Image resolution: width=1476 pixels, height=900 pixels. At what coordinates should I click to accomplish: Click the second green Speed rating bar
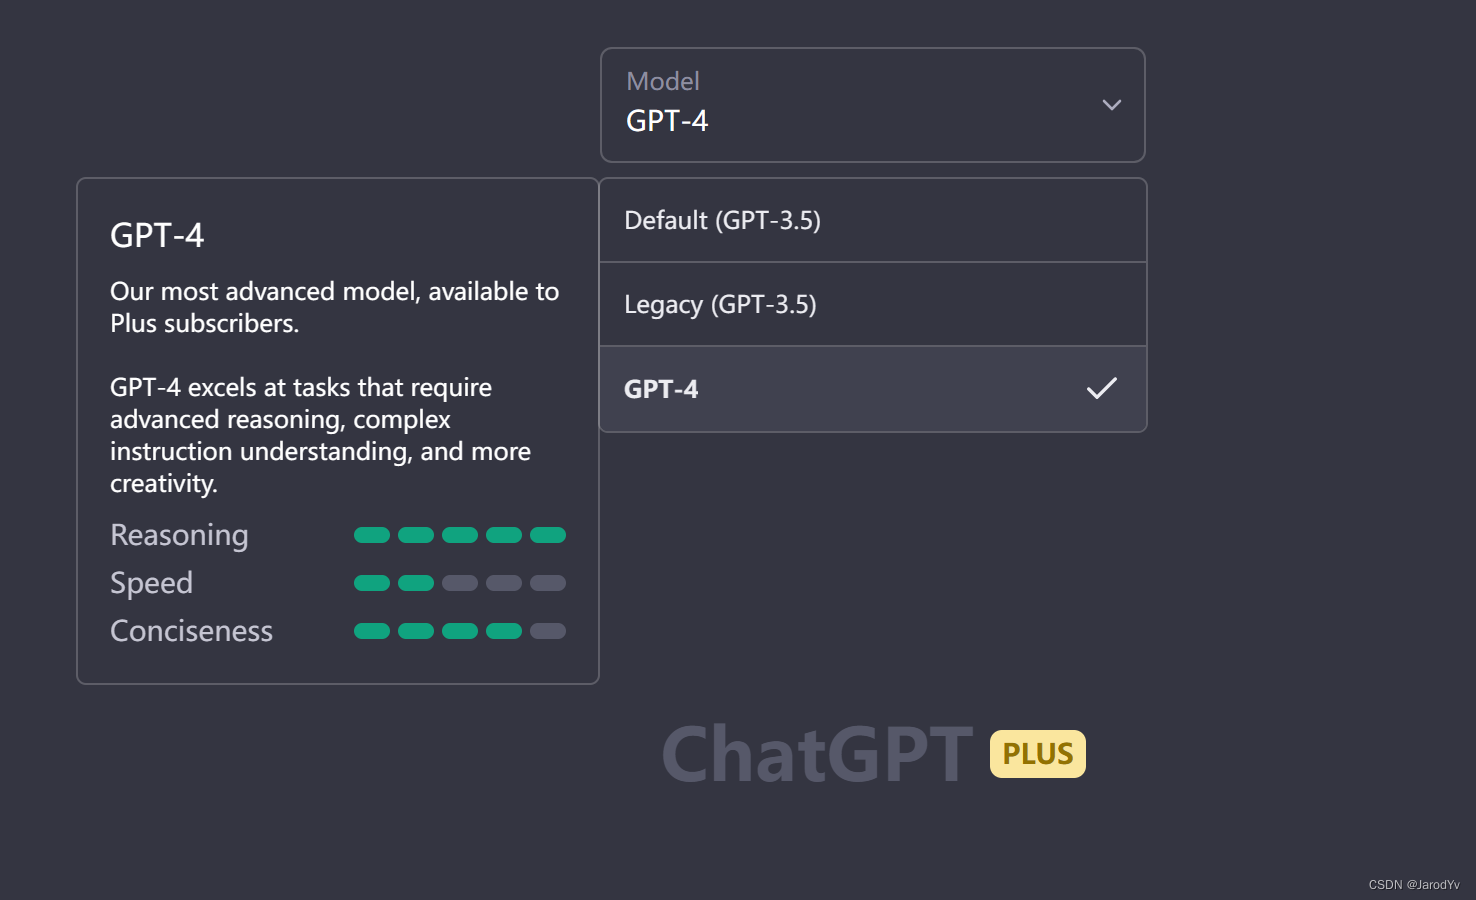coord(416,583)
